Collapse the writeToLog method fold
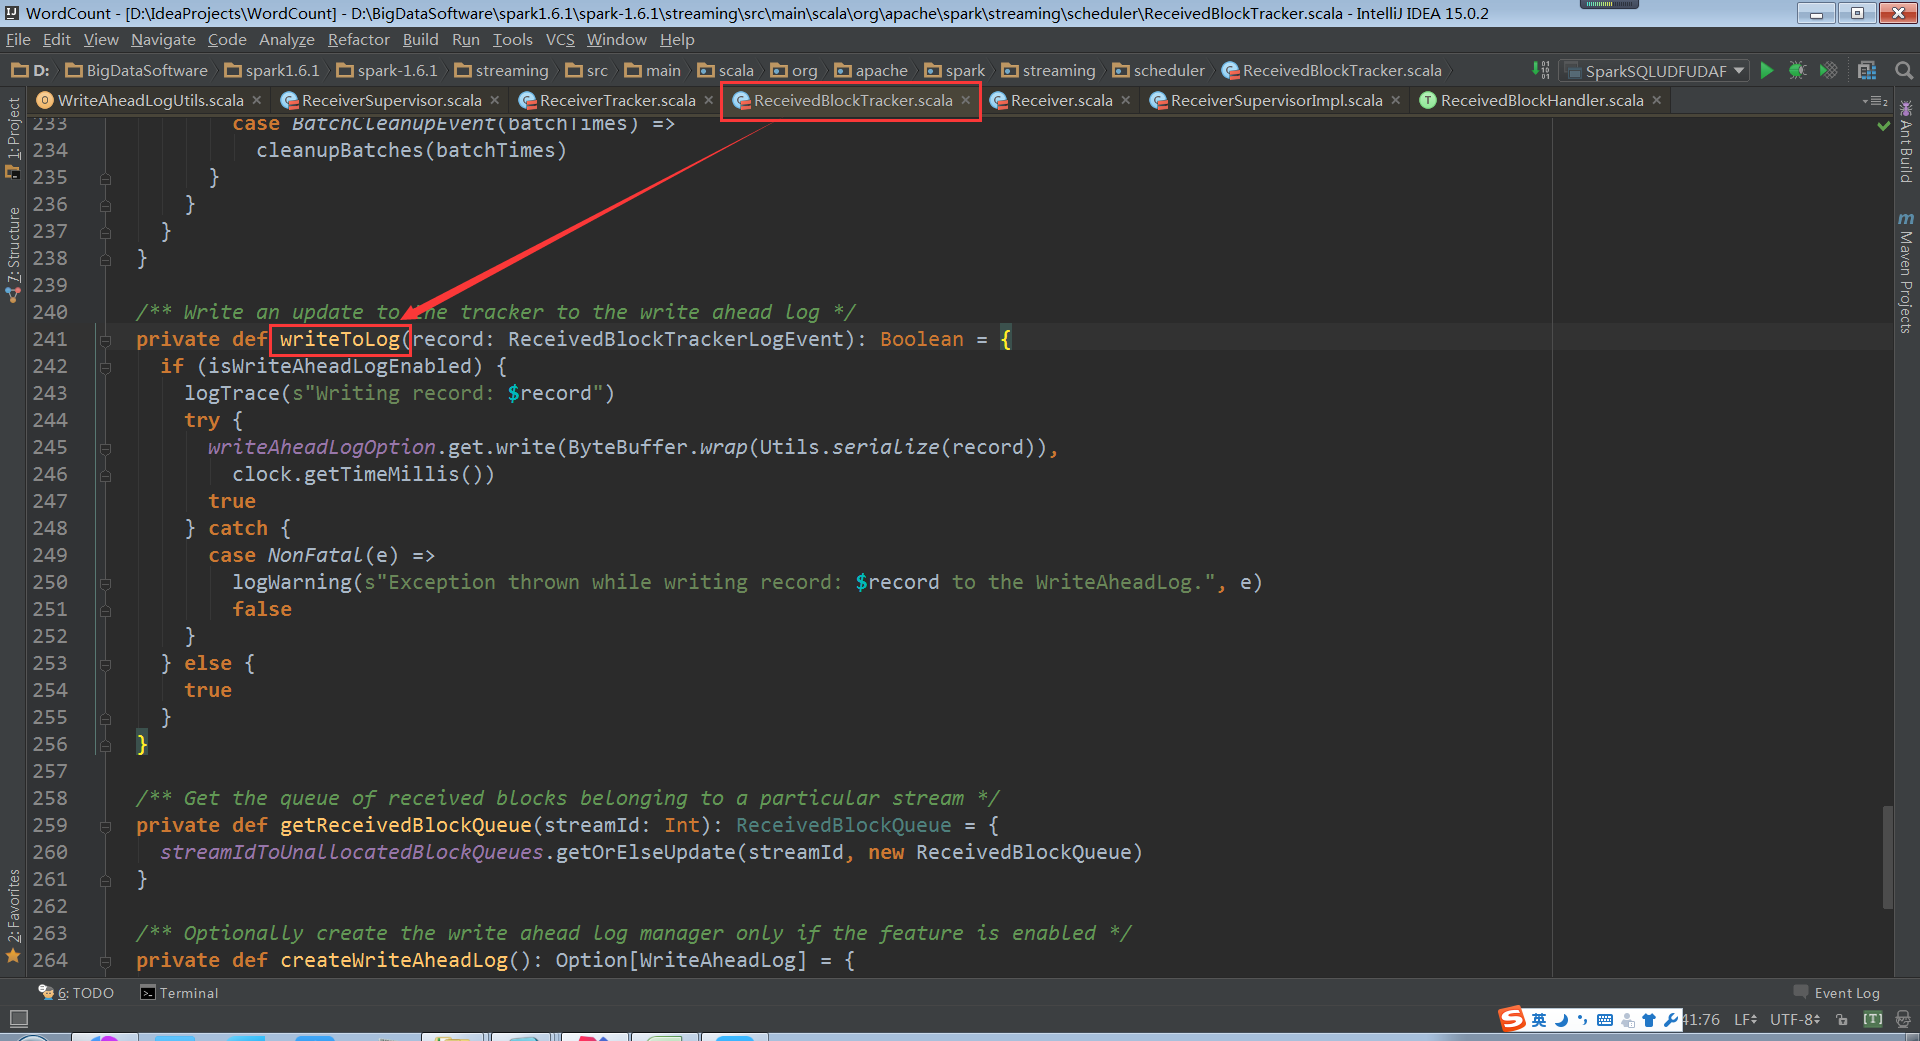Screen dimensions: 1920x1041 [x=105, y=340]
